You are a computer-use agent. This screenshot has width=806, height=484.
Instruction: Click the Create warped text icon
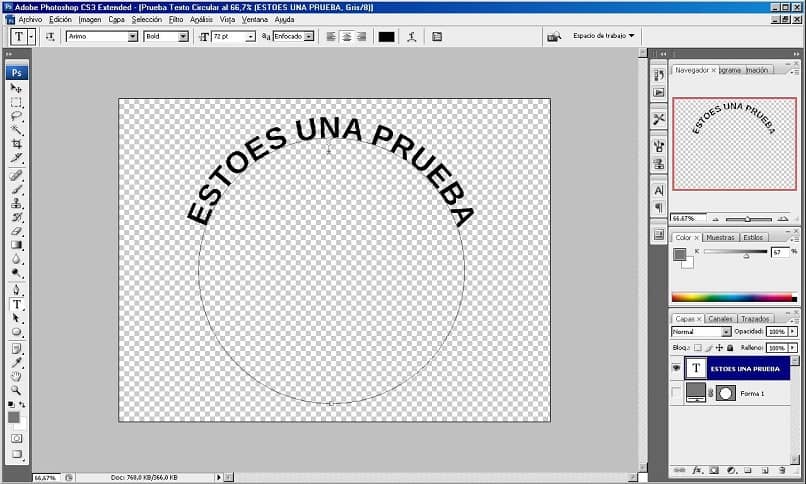[x=411, y=36]
